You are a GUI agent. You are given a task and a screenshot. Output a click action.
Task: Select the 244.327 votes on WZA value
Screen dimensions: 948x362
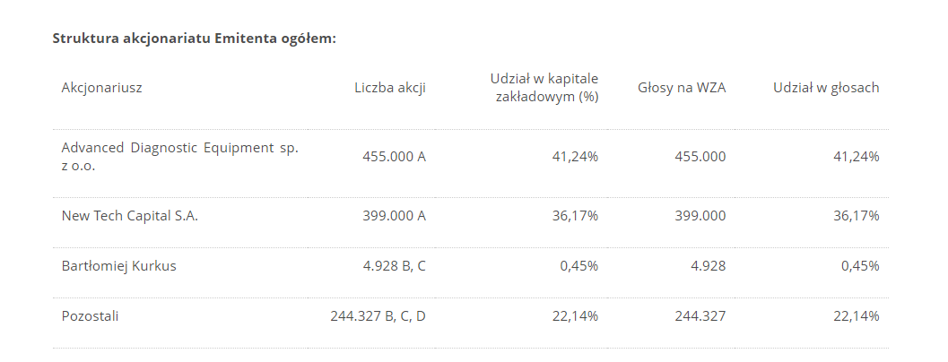[700, 316]
